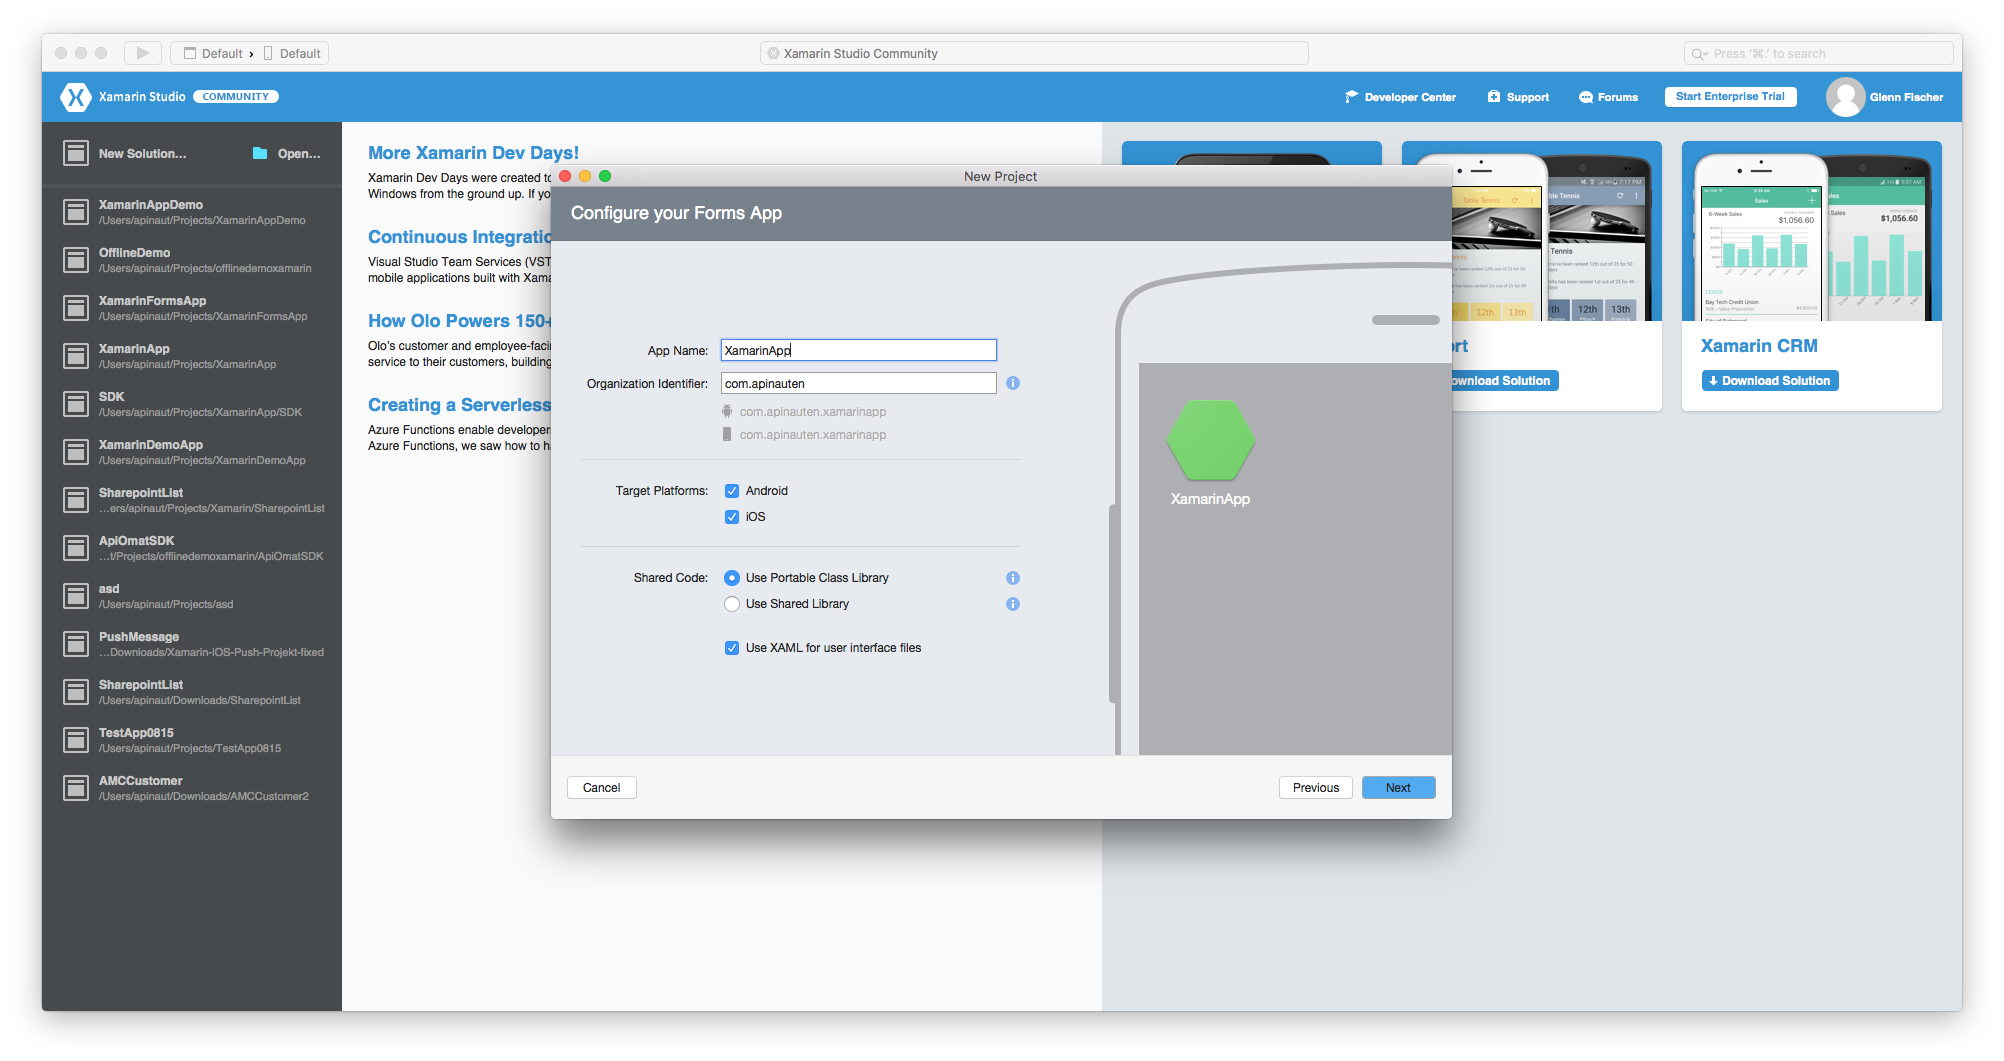Click info icon for Shared Library
Image resolution: width=2004 pixels, height=1061 pixels.
click(1013, 604)
